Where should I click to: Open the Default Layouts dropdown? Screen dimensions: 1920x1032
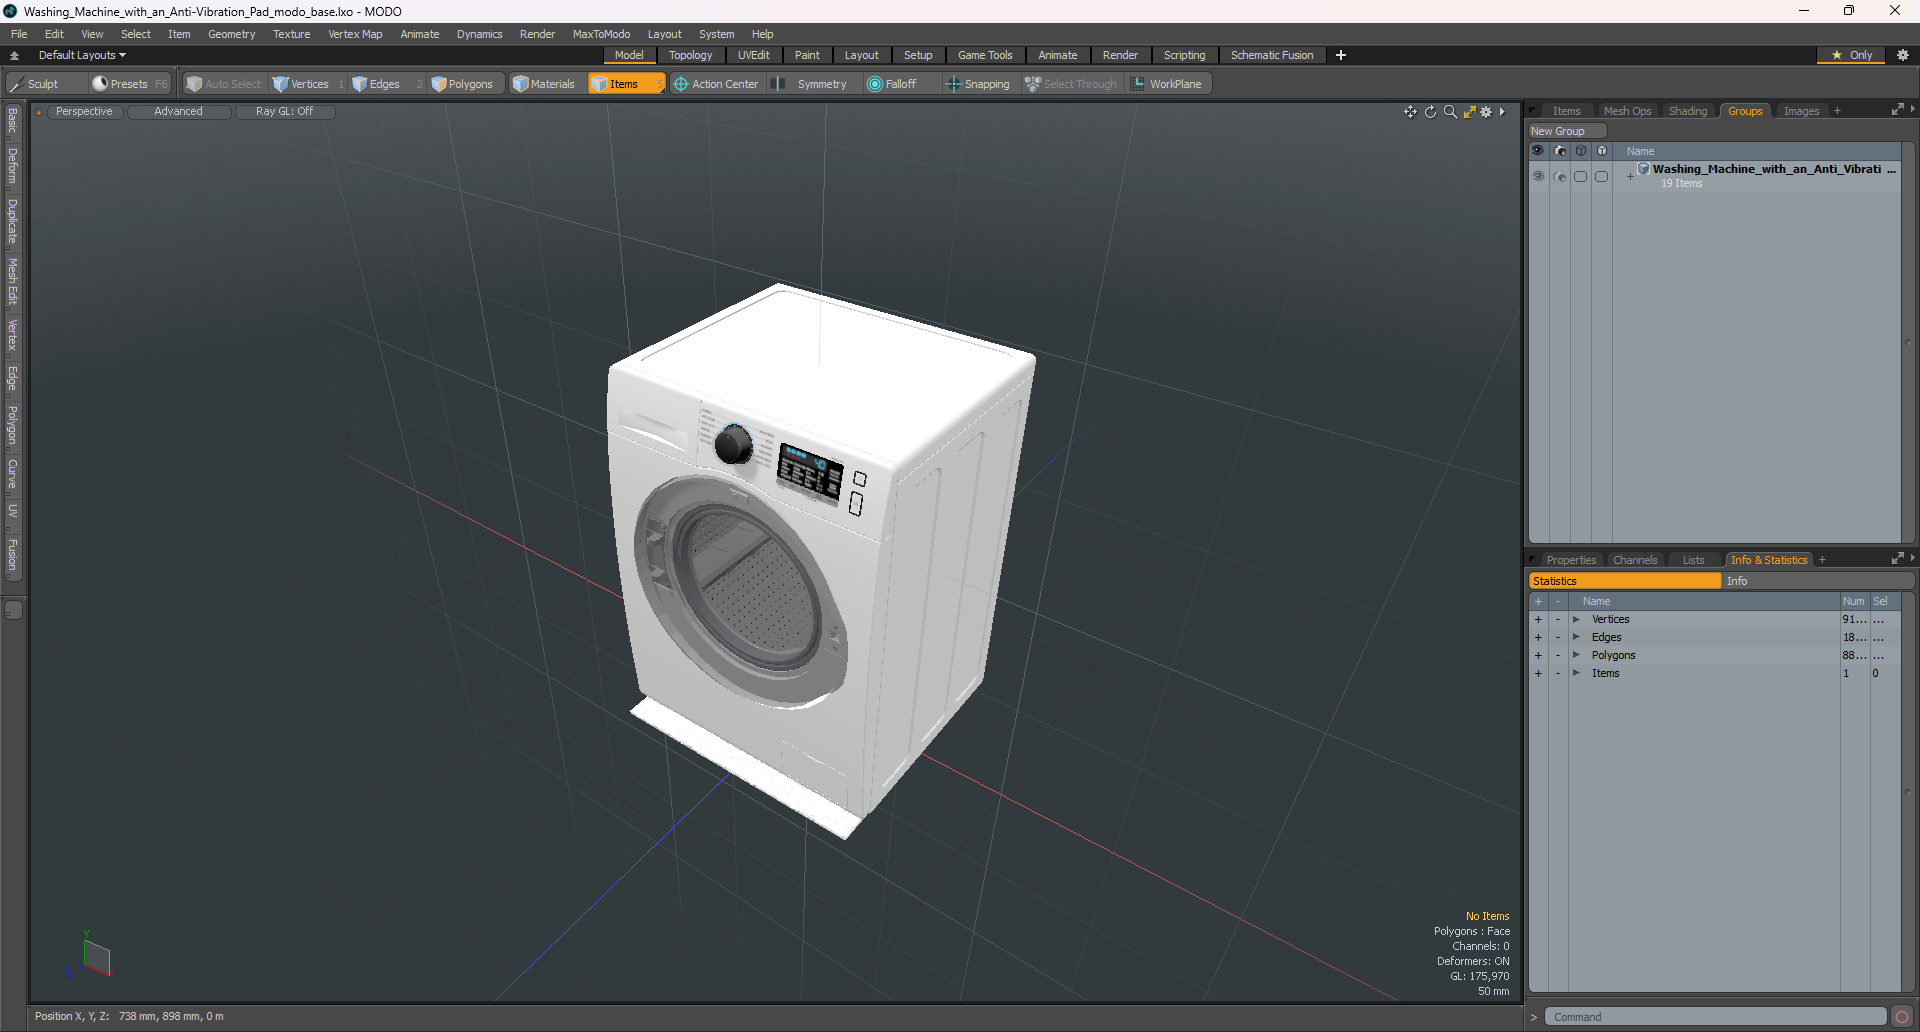(82, 55)
